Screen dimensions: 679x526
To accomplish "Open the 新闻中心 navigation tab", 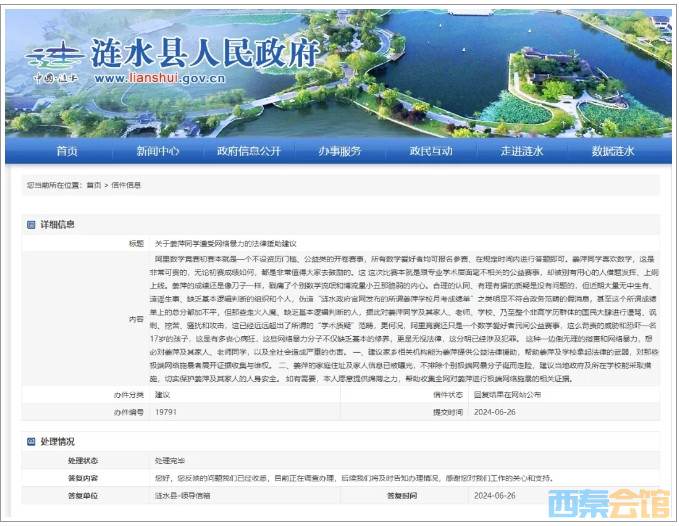I will (x=158, y=151).
